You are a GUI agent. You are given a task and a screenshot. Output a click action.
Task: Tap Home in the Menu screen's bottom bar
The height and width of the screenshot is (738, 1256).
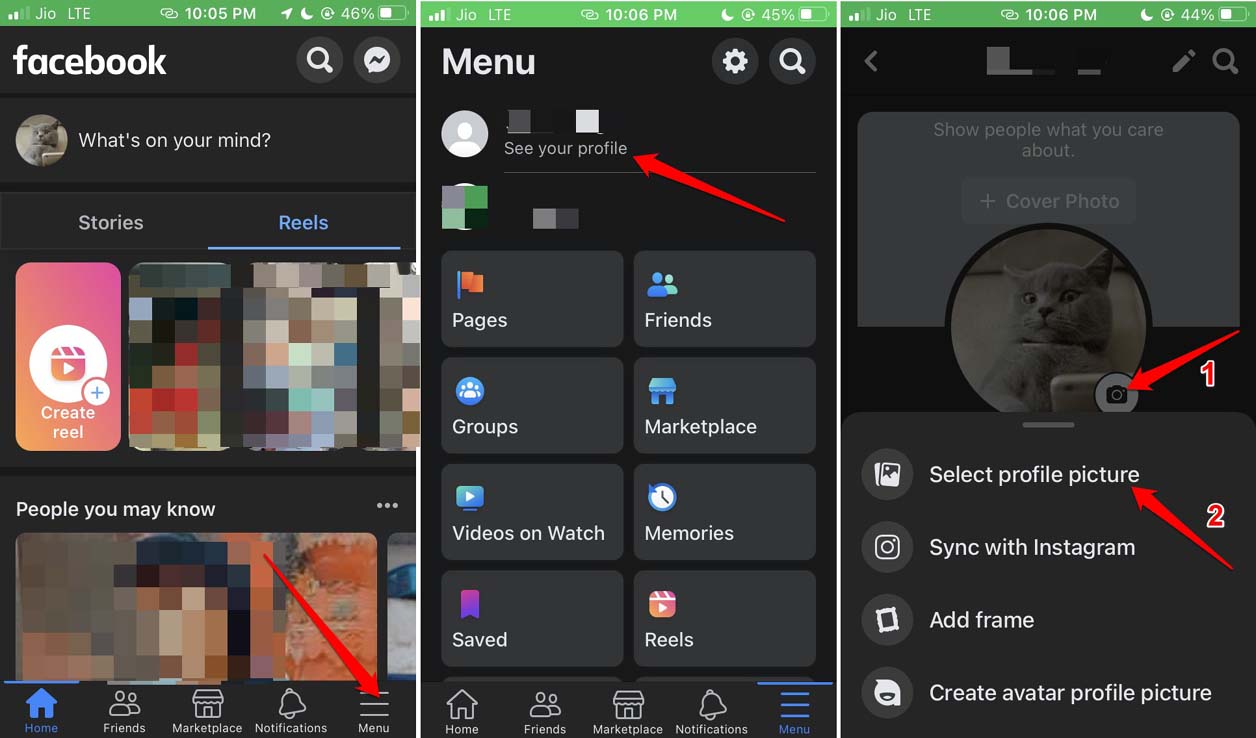click(x=462, y=711)
